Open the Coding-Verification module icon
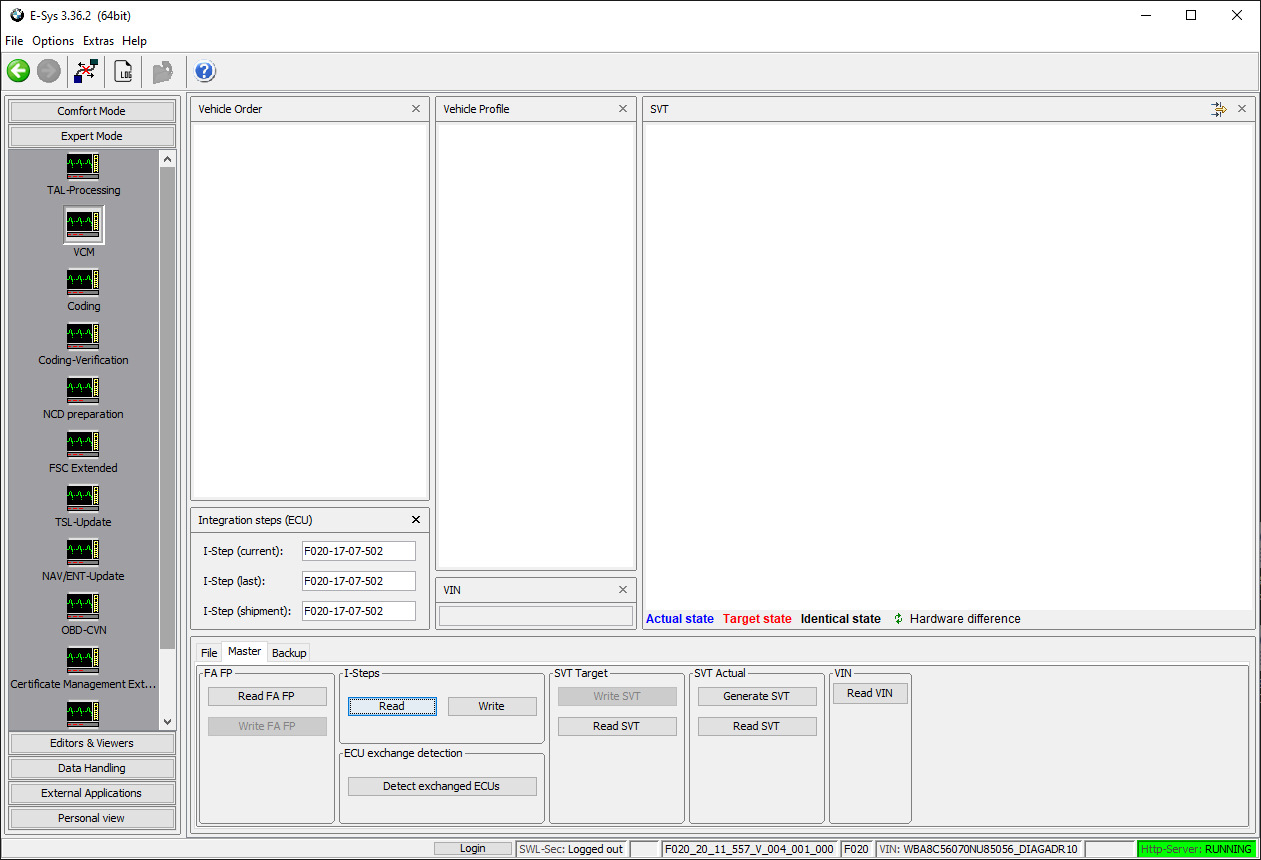The width and height of the screenshot is (1261, 860). click(83, 336)
